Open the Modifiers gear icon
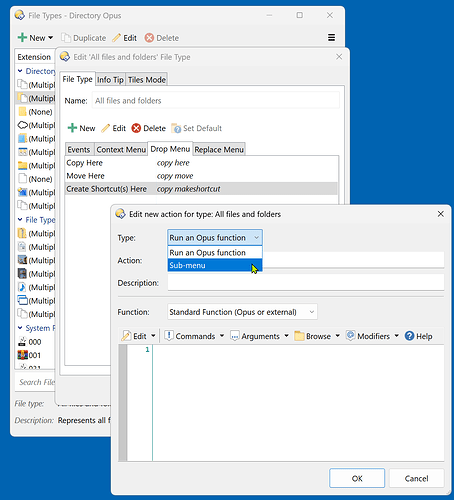454x500 pixels. (x=350, y=336)
